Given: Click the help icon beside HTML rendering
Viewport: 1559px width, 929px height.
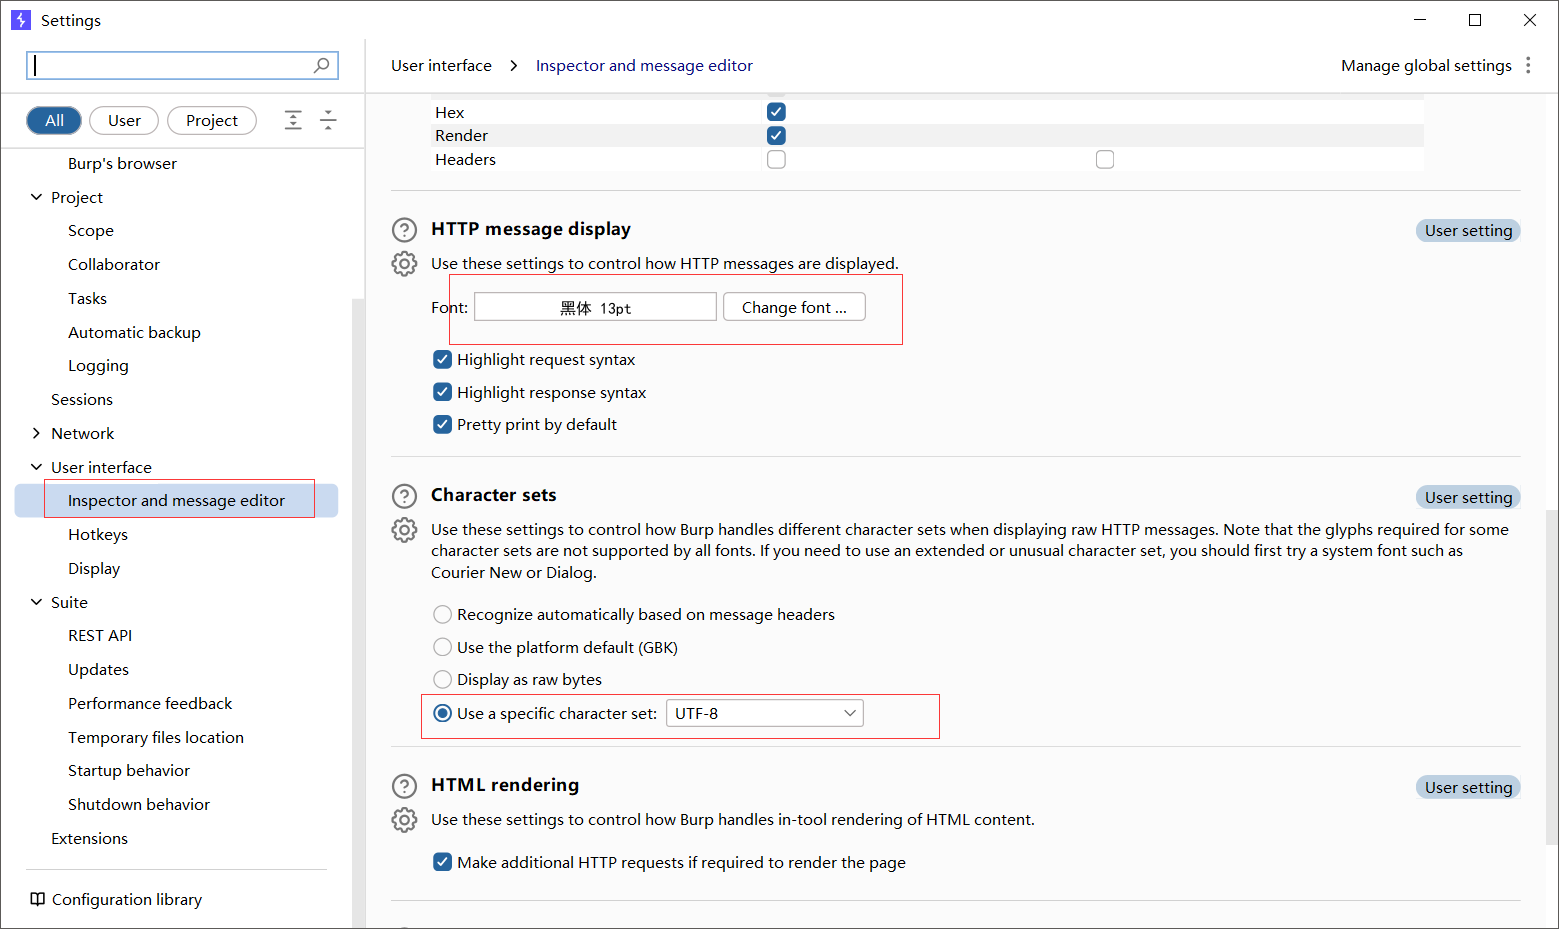Looking at the screenshot, I should coord(404,786).
